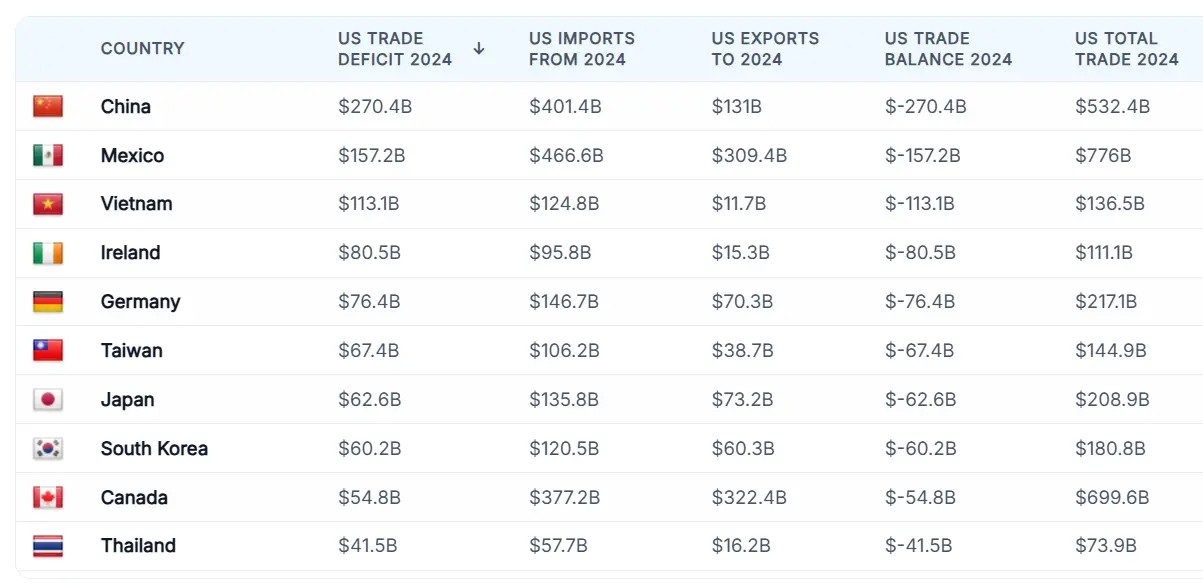
Task: Click the China flag icon
Action: [x=48, y=106]
